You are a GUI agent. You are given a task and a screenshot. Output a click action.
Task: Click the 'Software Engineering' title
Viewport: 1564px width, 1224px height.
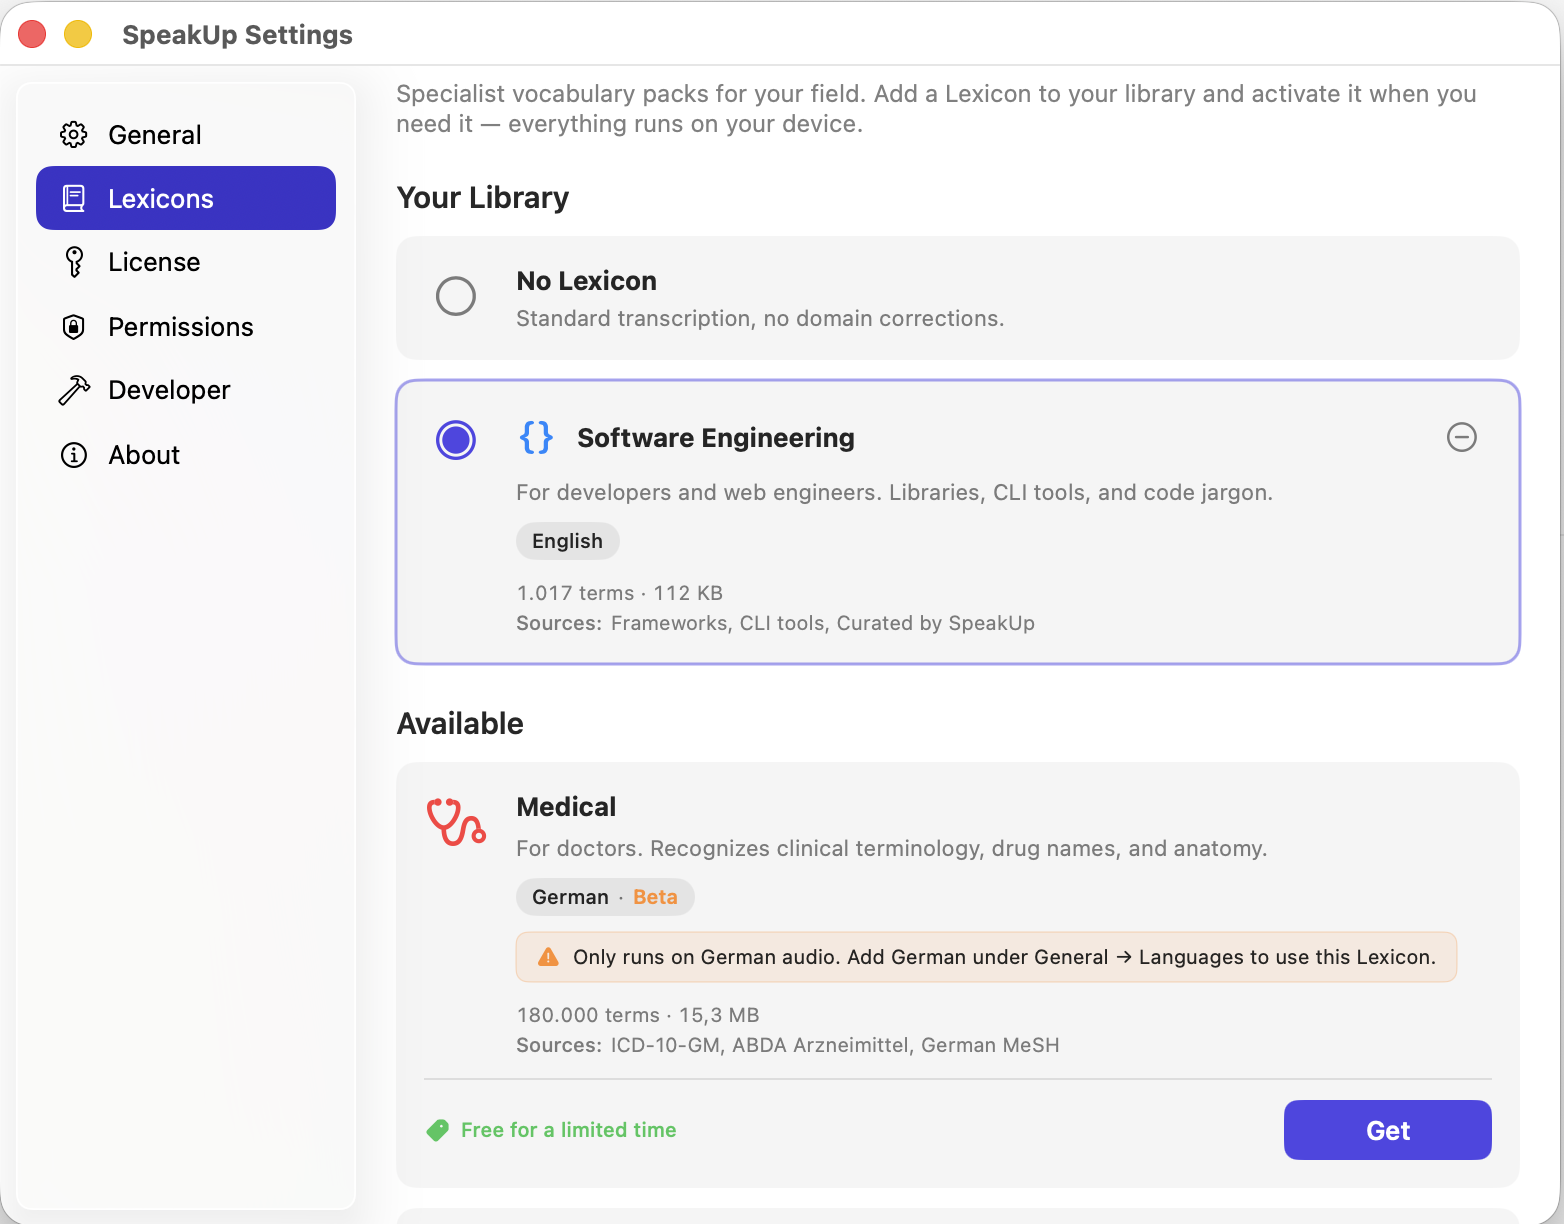(716, 438)
